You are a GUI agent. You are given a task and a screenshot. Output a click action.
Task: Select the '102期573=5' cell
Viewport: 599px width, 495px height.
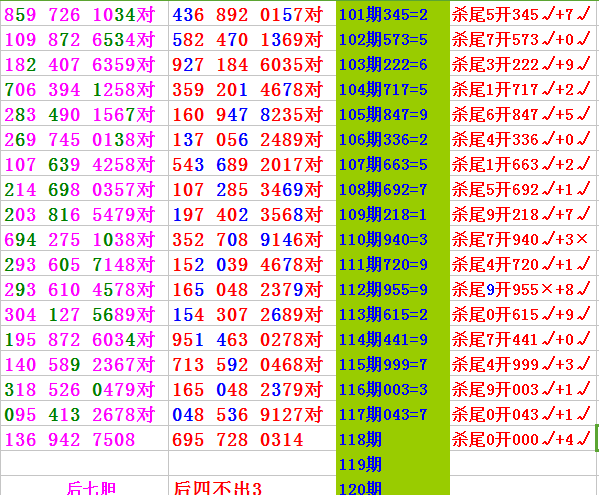(x=393, y=39)
